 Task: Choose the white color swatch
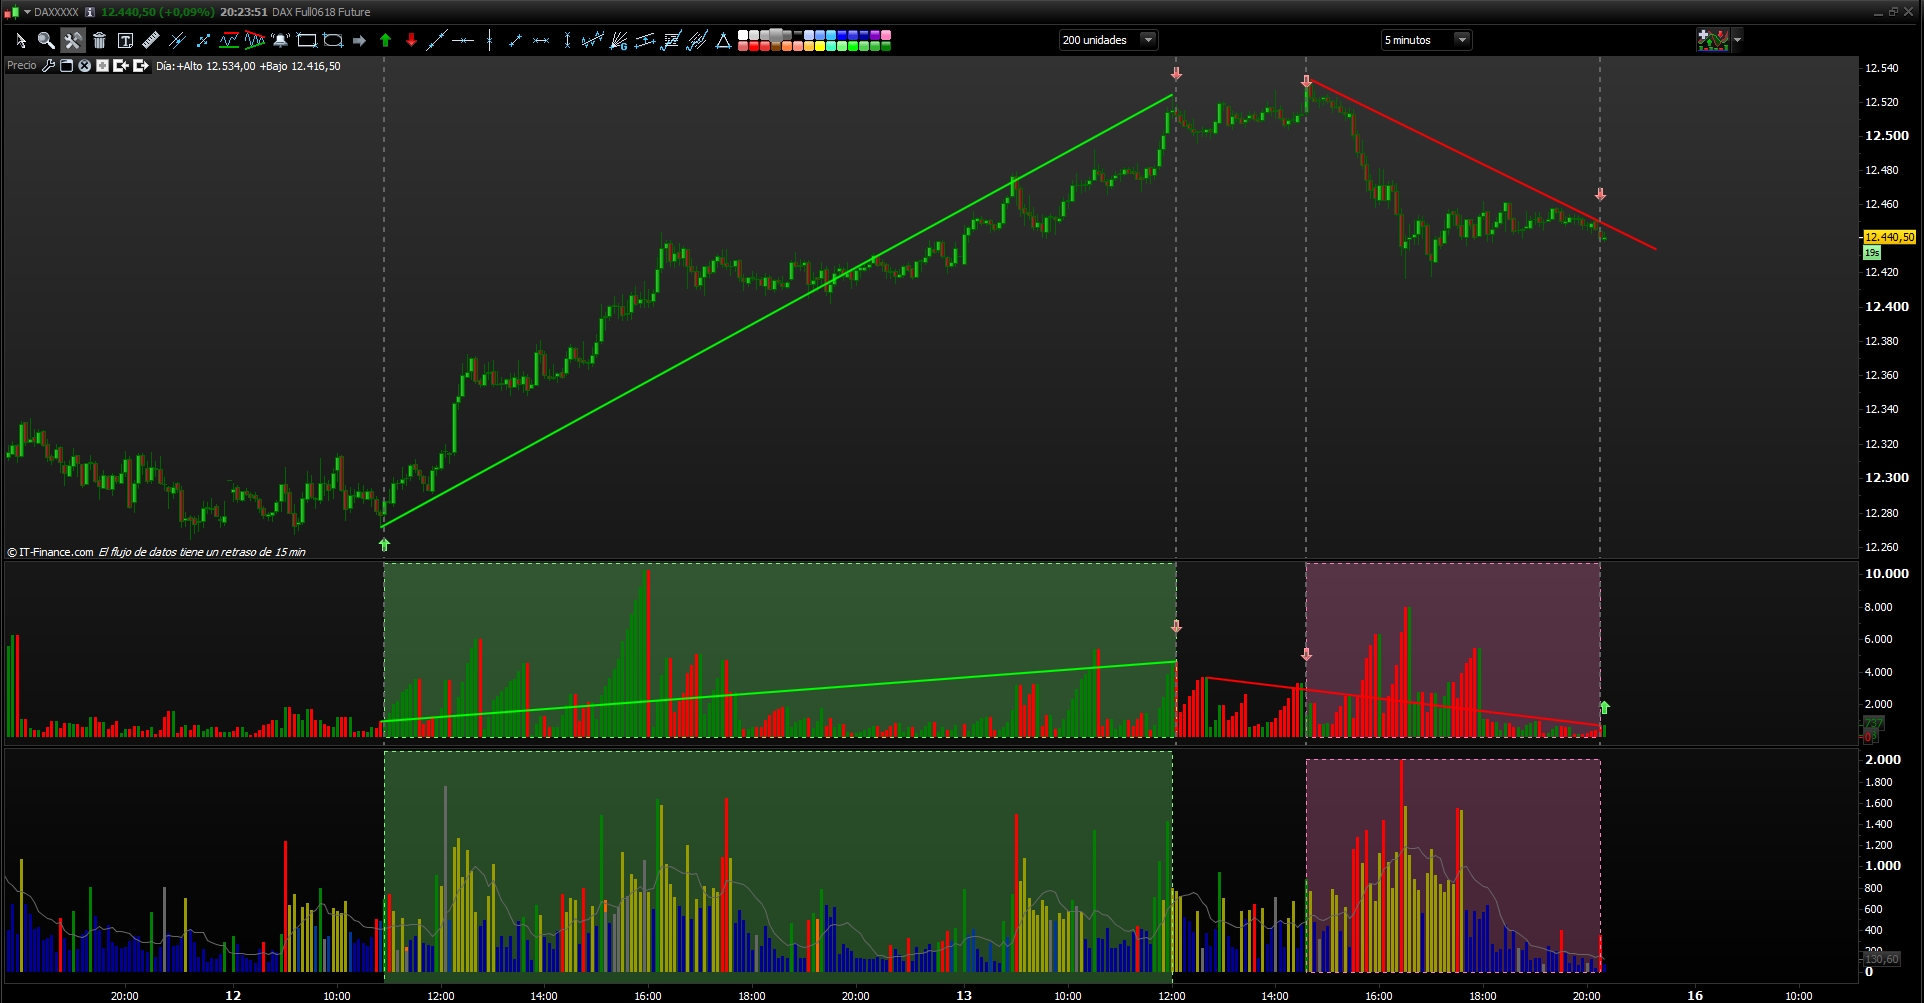pos(743,35)
